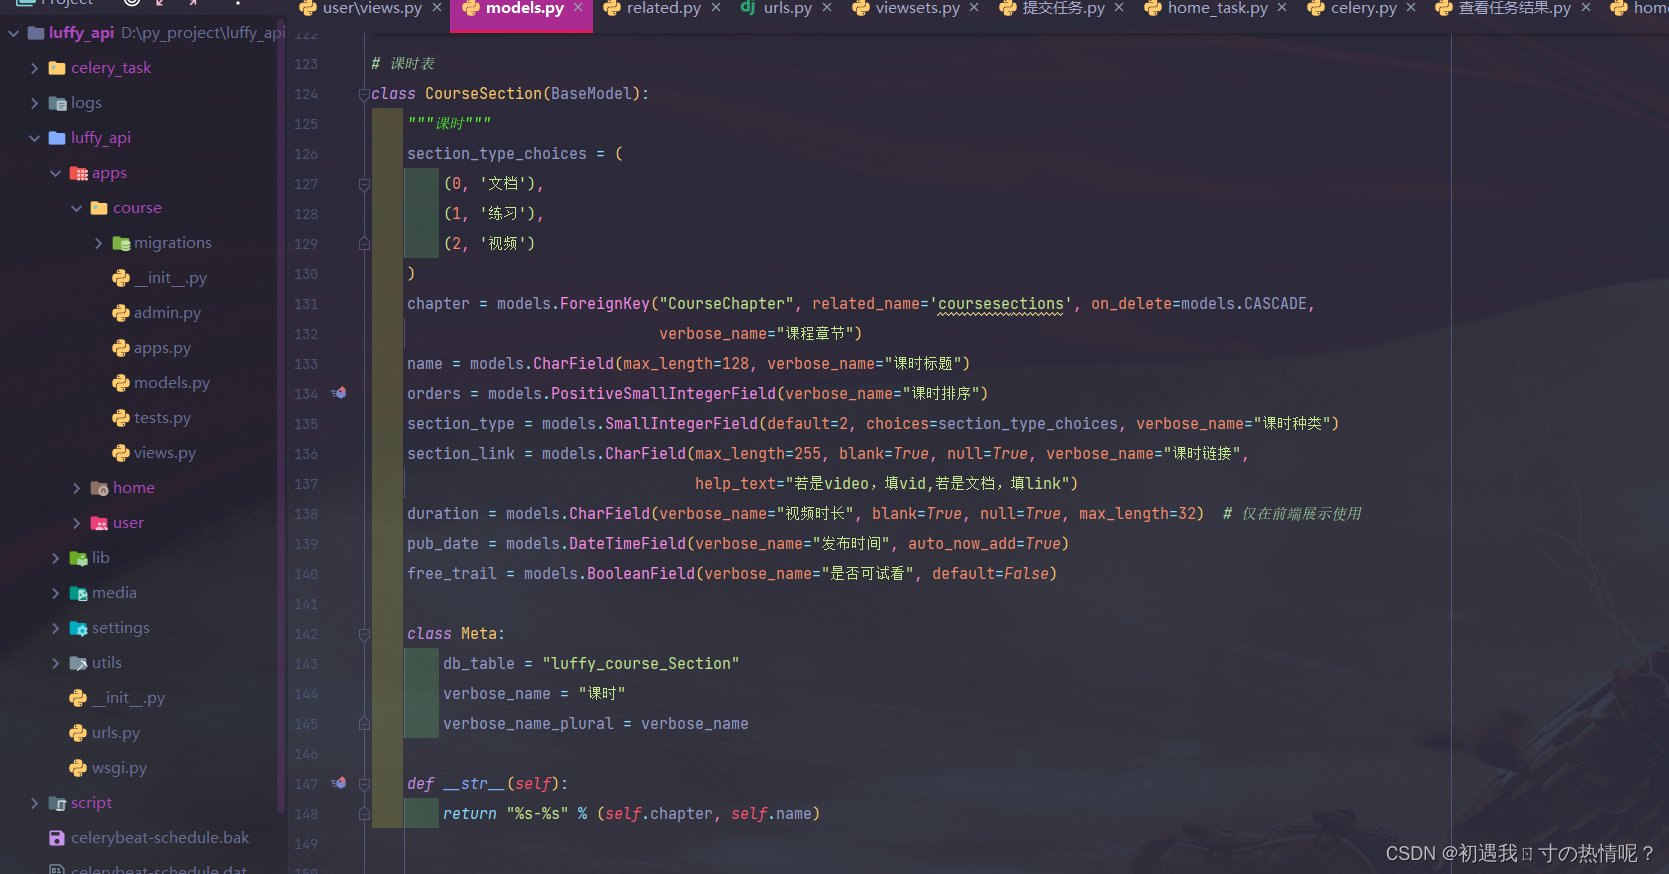Click the Django icon on urls.py tab
The image size is (1669, 874).
[748, 8]
